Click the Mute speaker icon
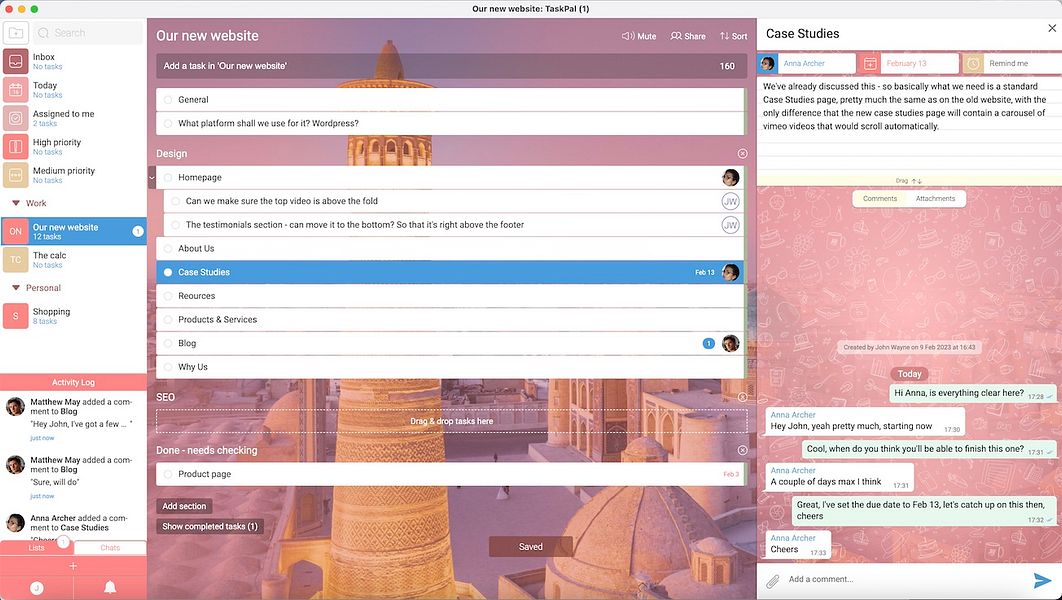Viewport: 1062px width, 600px height. [x=628, y=36]
